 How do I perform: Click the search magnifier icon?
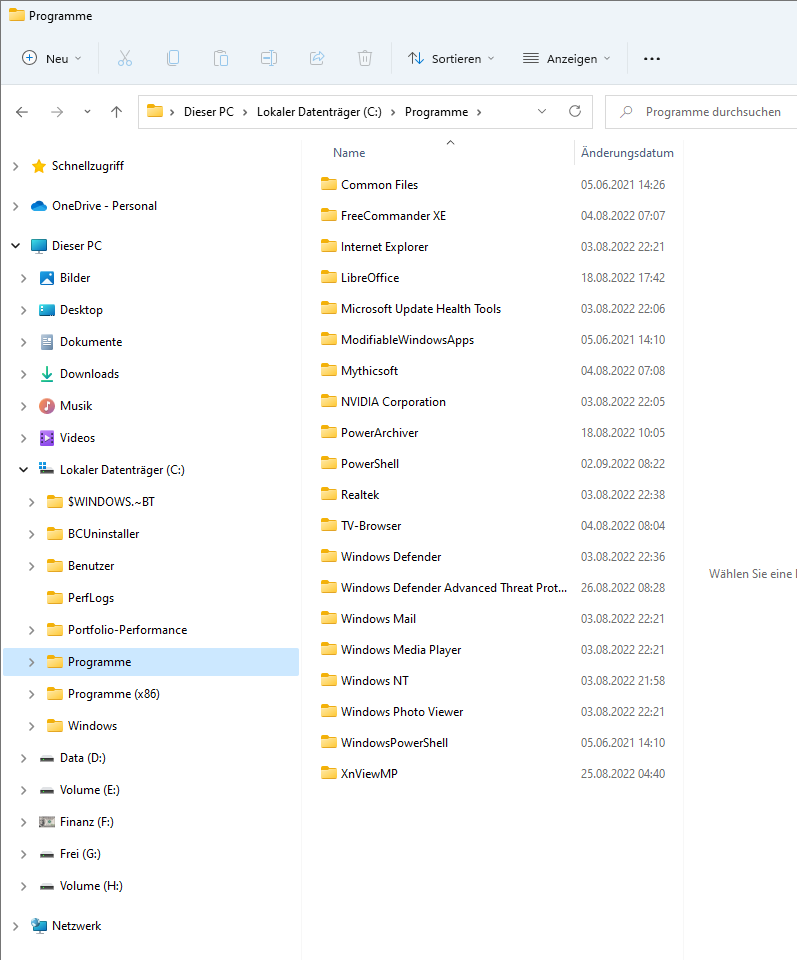(626, 112)
